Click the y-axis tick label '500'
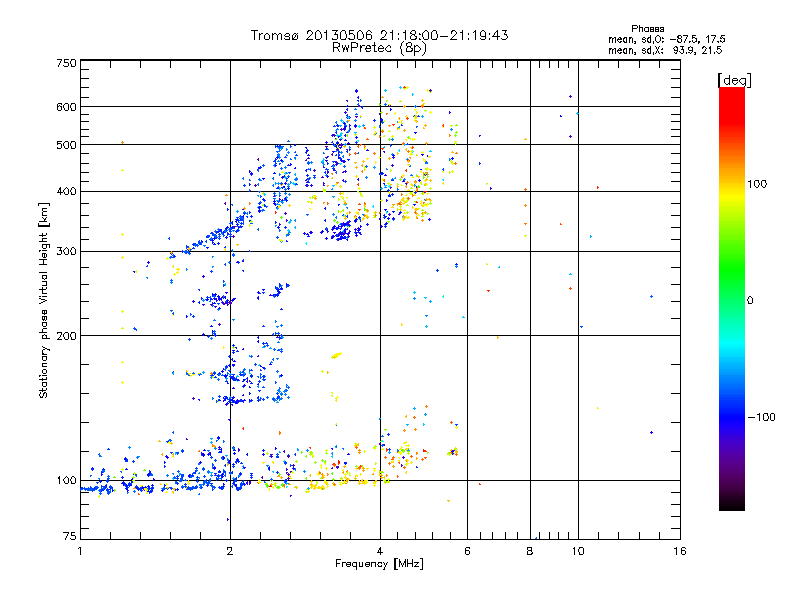 pos(66,145)
